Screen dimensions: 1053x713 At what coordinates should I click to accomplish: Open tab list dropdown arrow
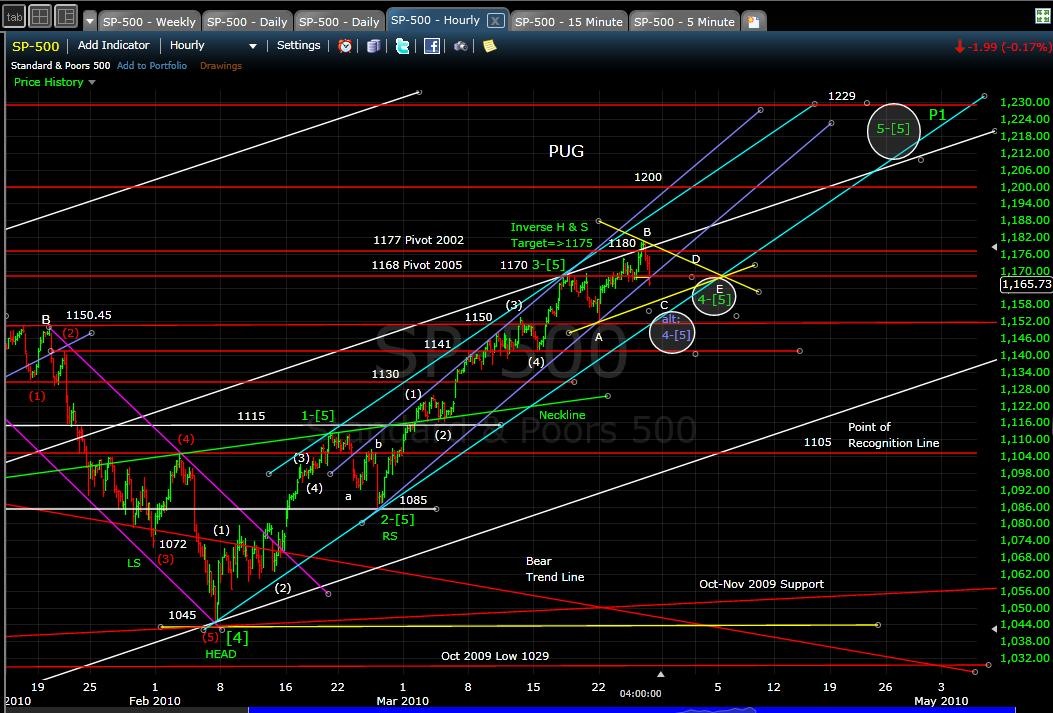coord(90,21)
